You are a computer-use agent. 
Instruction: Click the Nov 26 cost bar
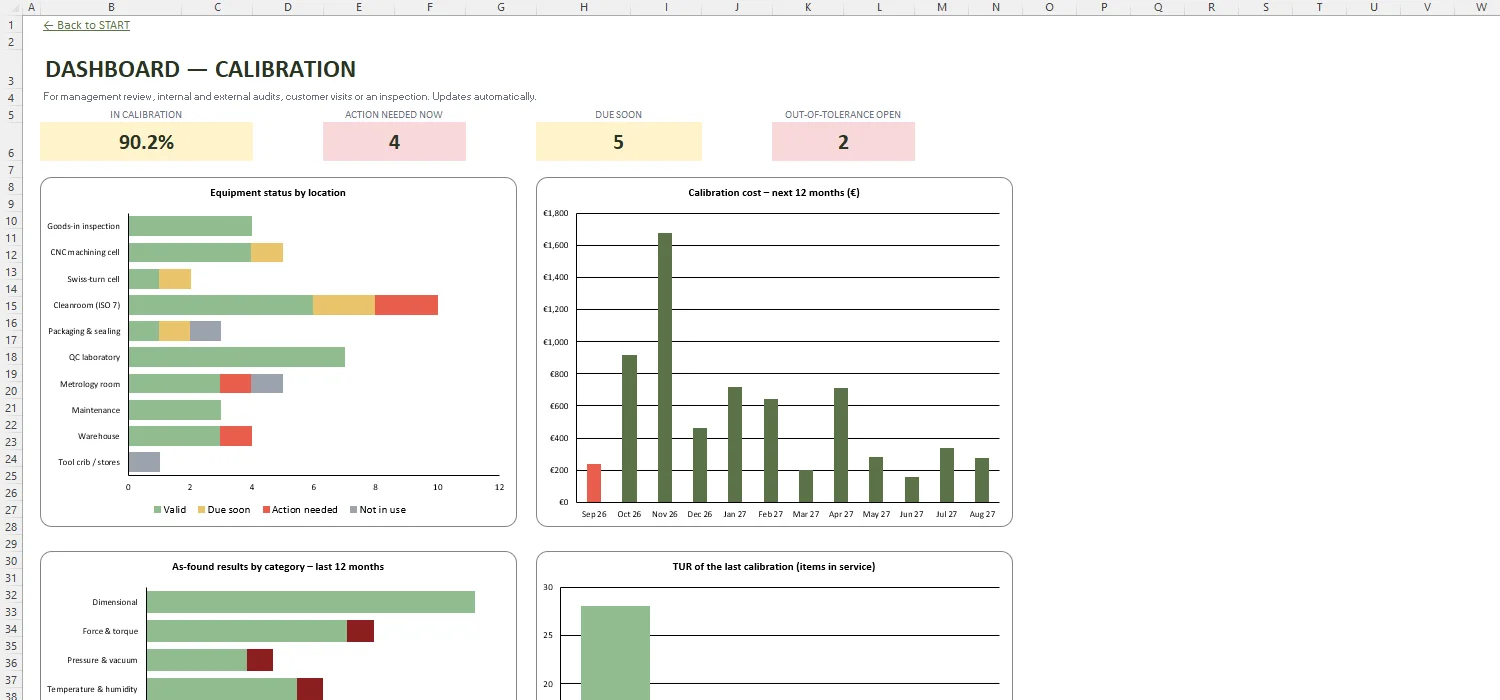click(665, 367)
